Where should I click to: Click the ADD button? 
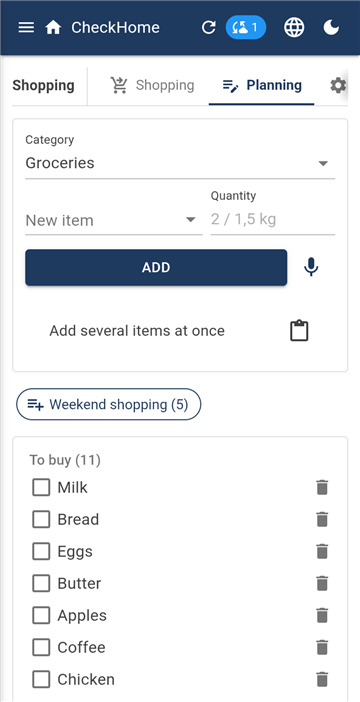click(x=156, y=267)
